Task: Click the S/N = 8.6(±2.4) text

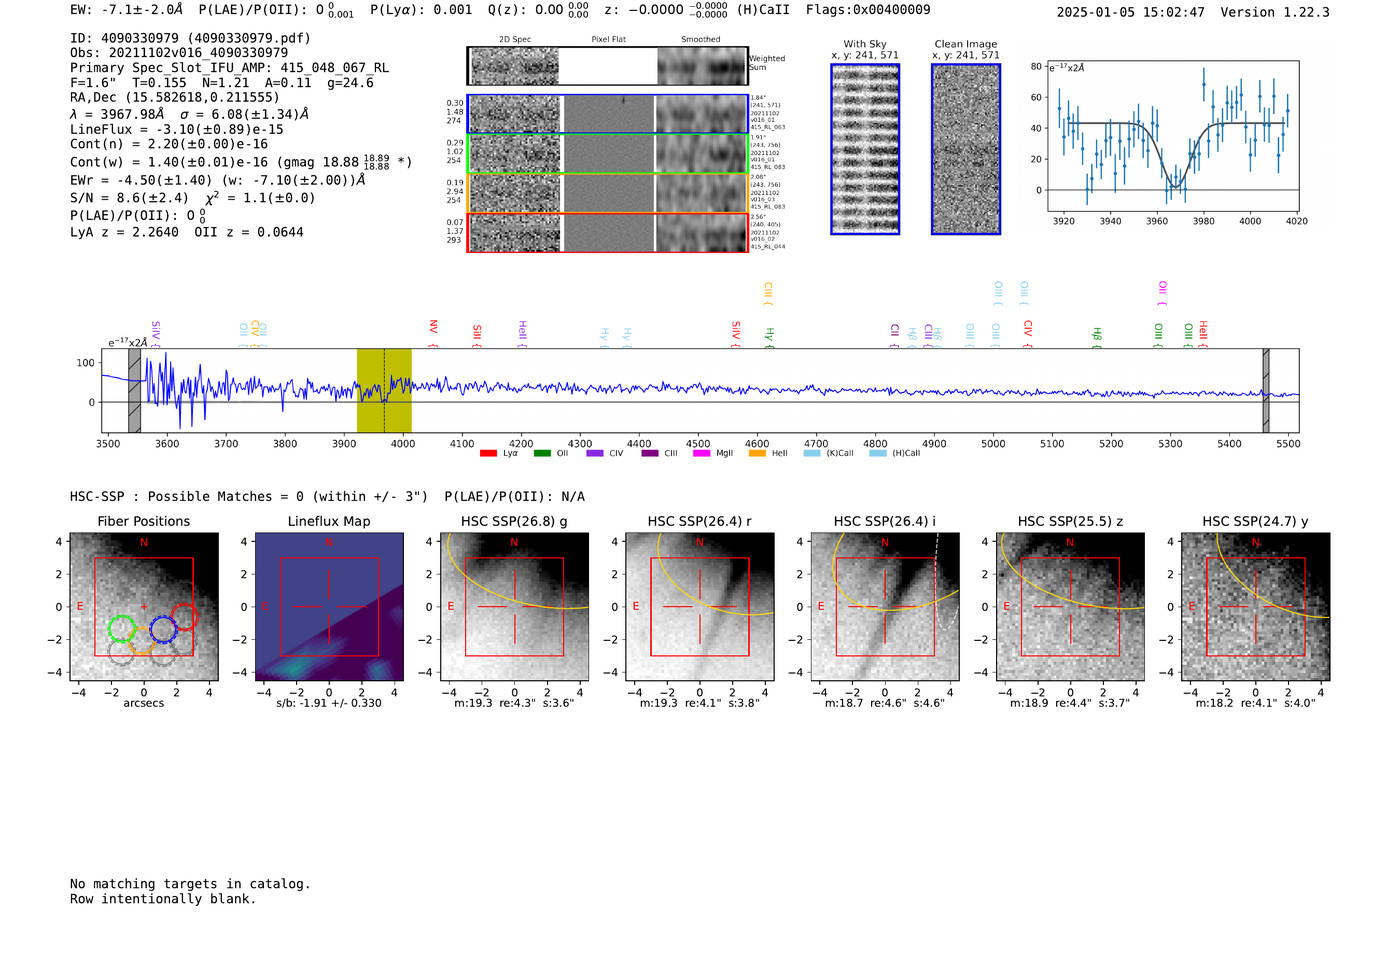Action: coord(129,198)
